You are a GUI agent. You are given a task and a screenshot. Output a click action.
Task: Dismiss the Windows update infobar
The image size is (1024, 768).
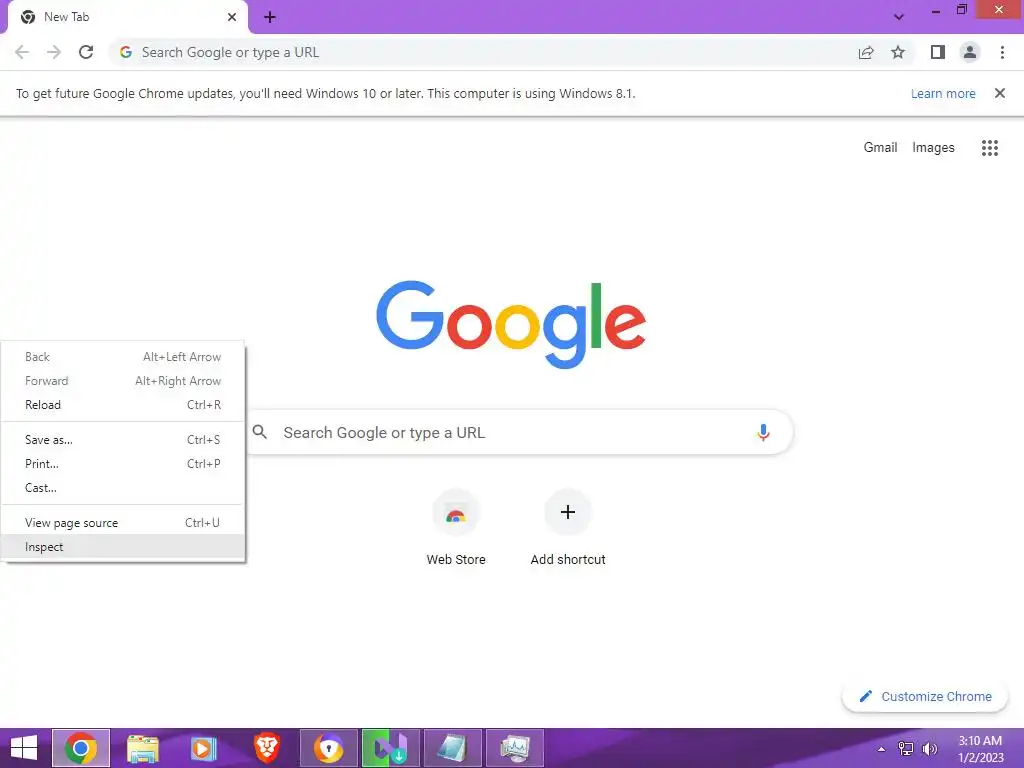(999, 93)
